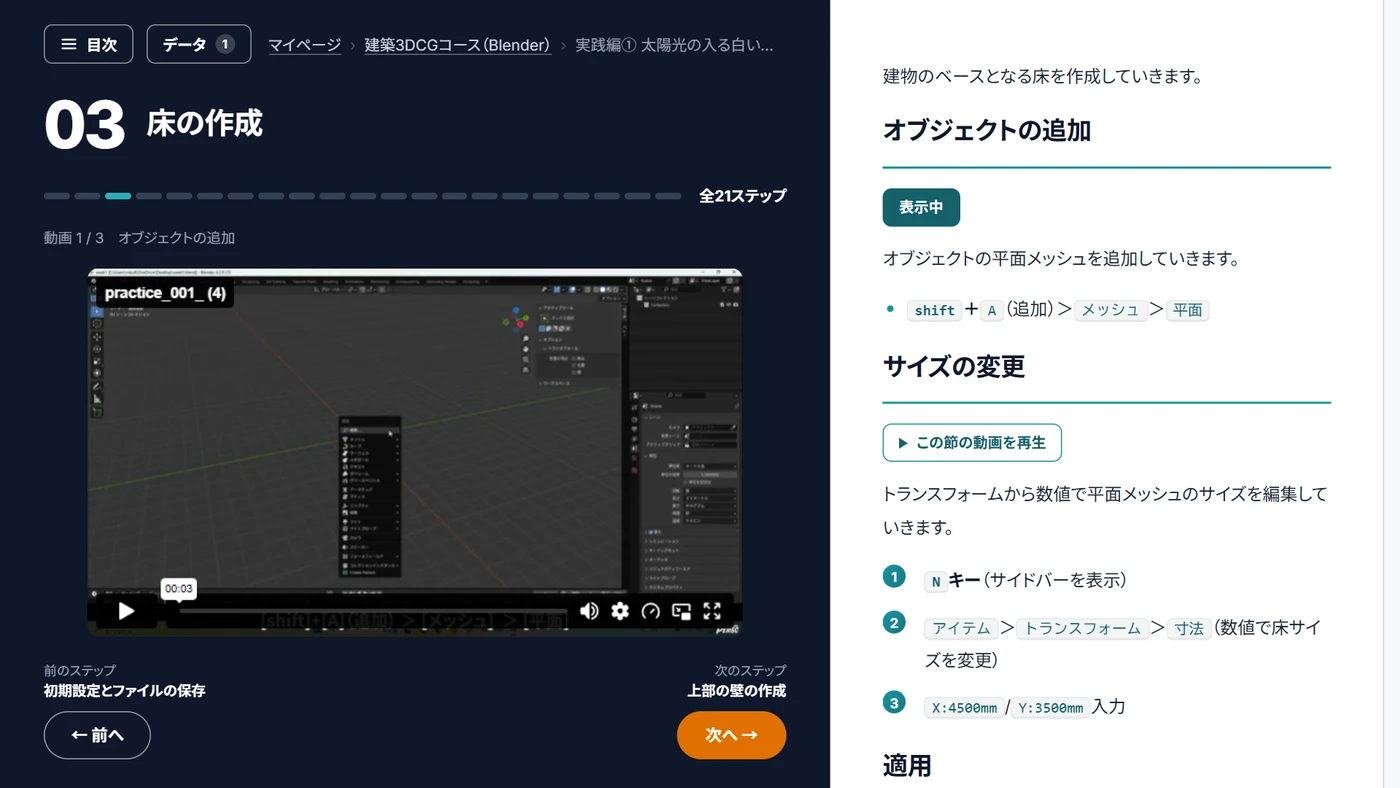The image size is (1400, 788).
Task: Play the practice_001_ video
Action: [x=126, y=611]
